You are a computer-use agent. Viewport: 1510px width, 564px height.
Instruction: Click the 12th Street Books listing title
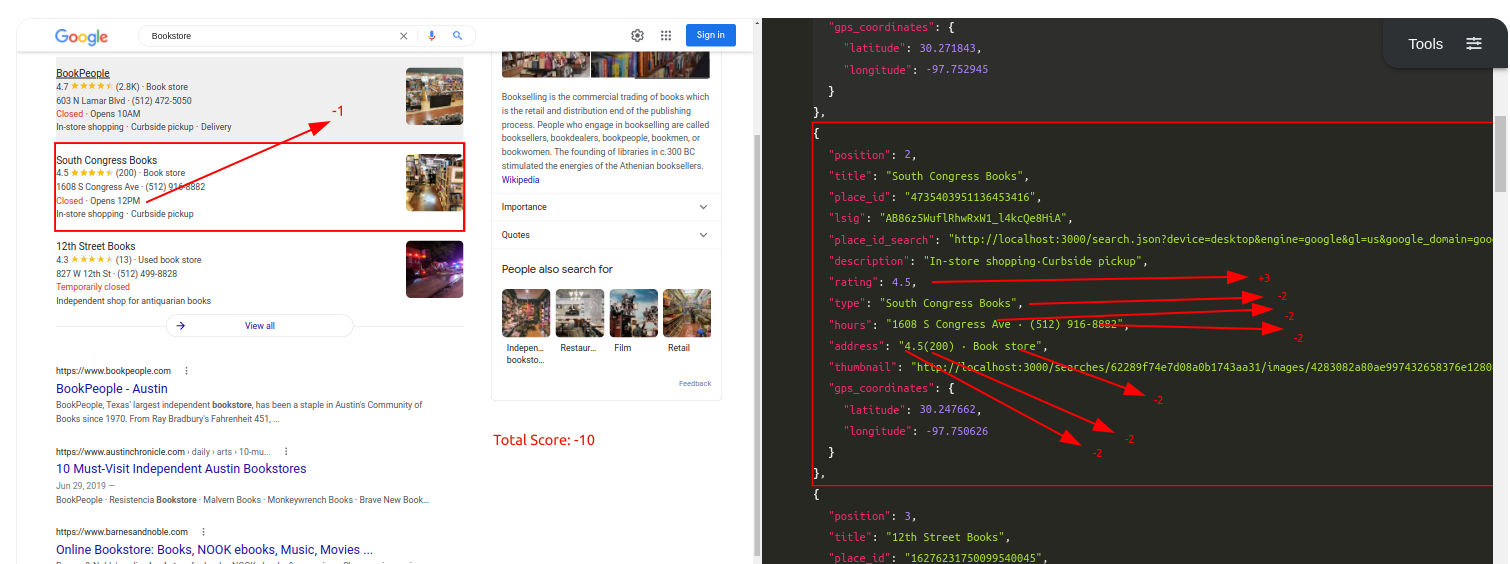click(96, 246)
